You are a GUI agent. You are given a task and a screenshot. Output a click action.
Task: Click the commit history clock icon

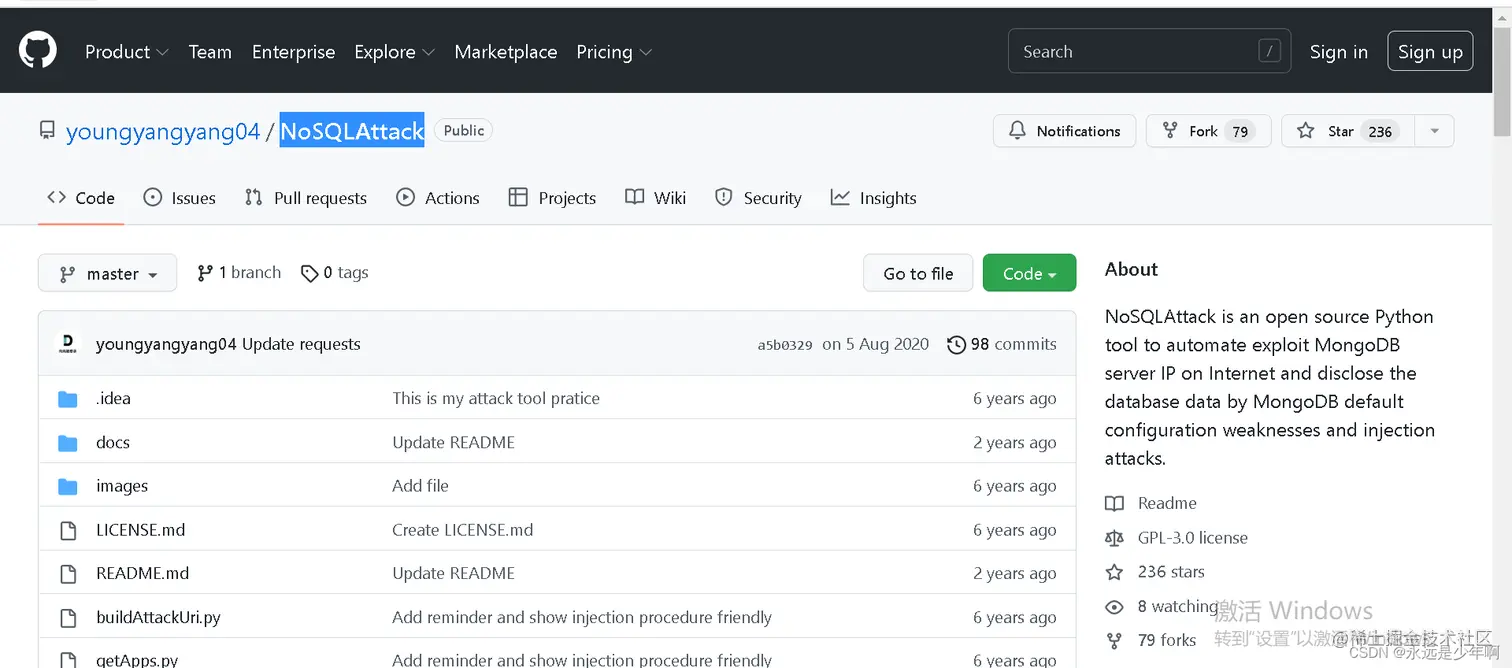point(956,344)
